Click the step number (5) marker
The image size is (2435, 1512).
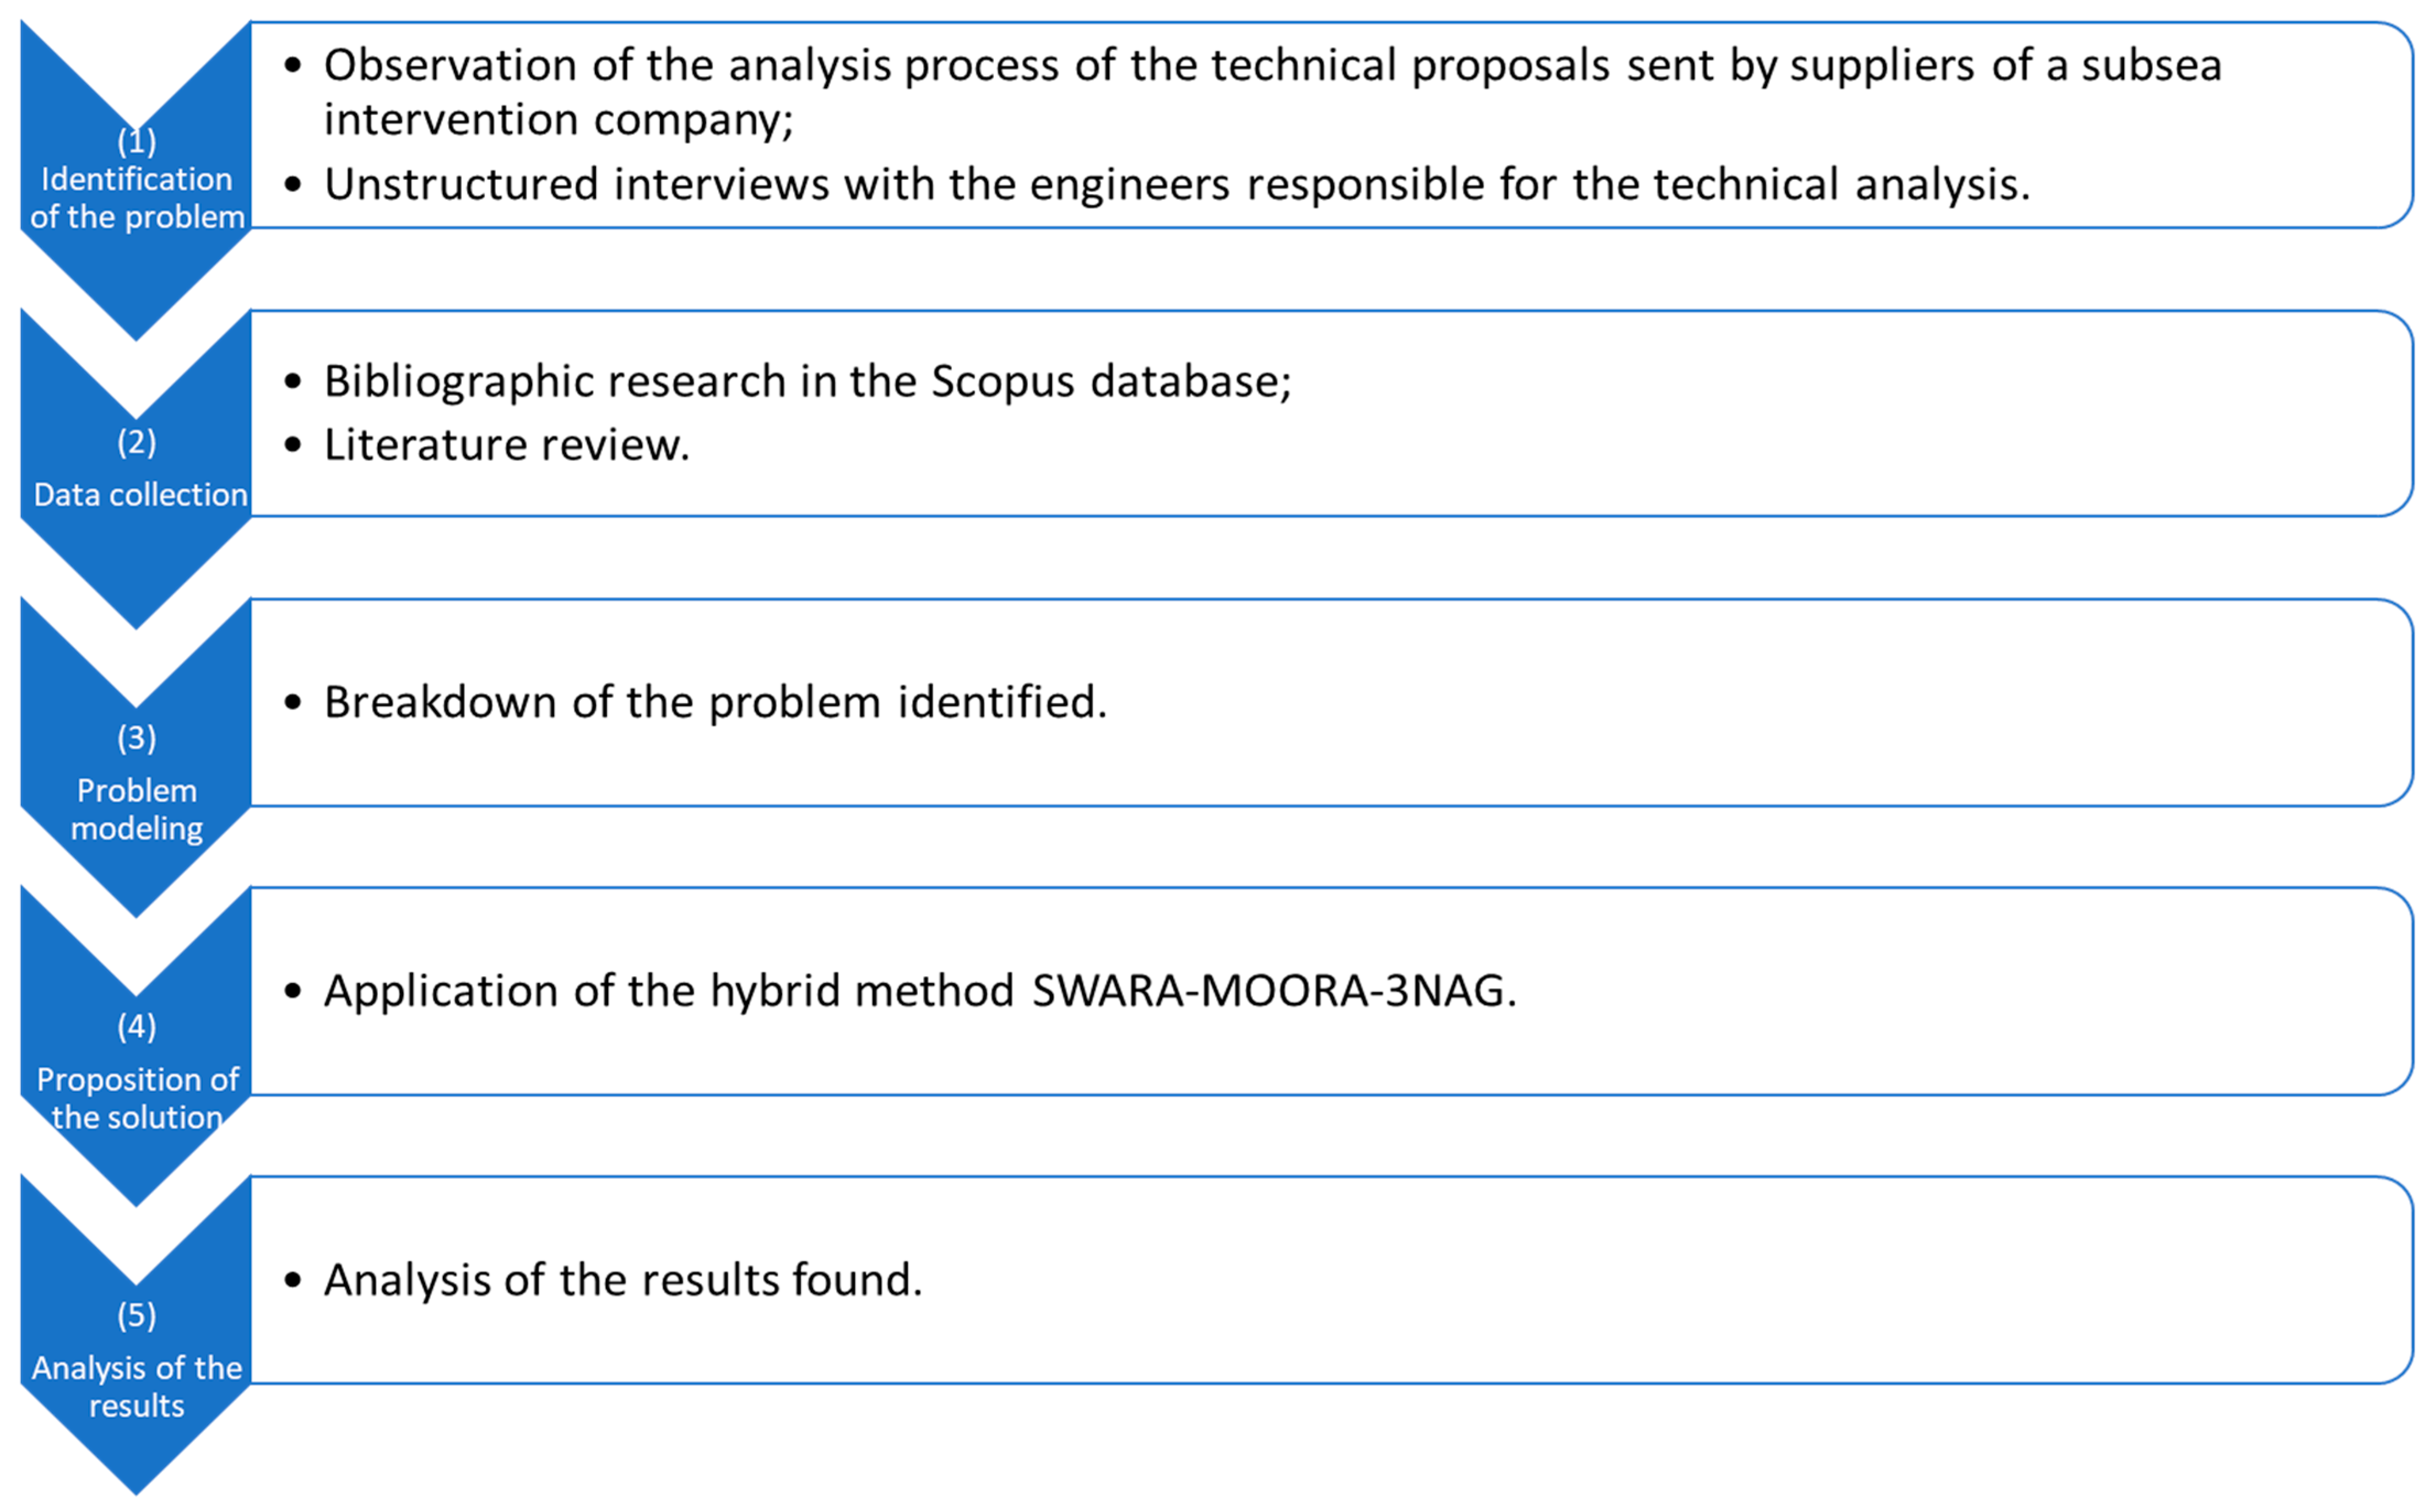click(137, 1314)
